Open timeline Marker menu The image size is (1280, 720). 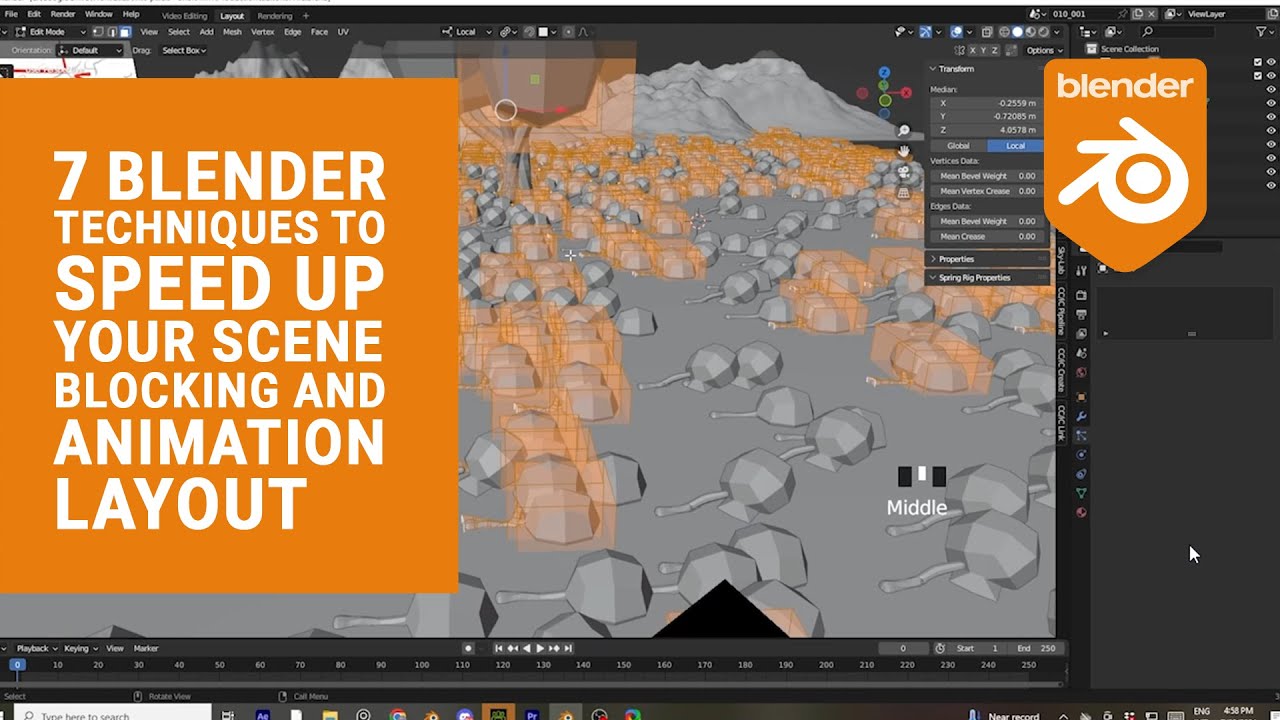click(146, 648)
